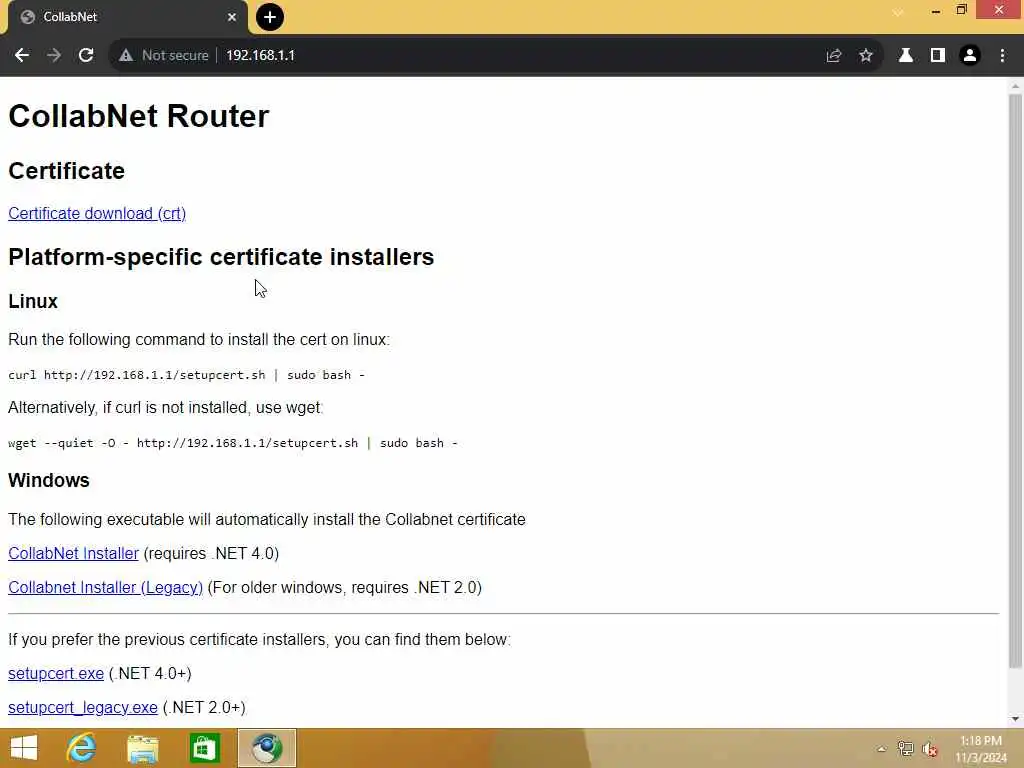
Task: Share this page using the share icon
Action: point(833,56)
